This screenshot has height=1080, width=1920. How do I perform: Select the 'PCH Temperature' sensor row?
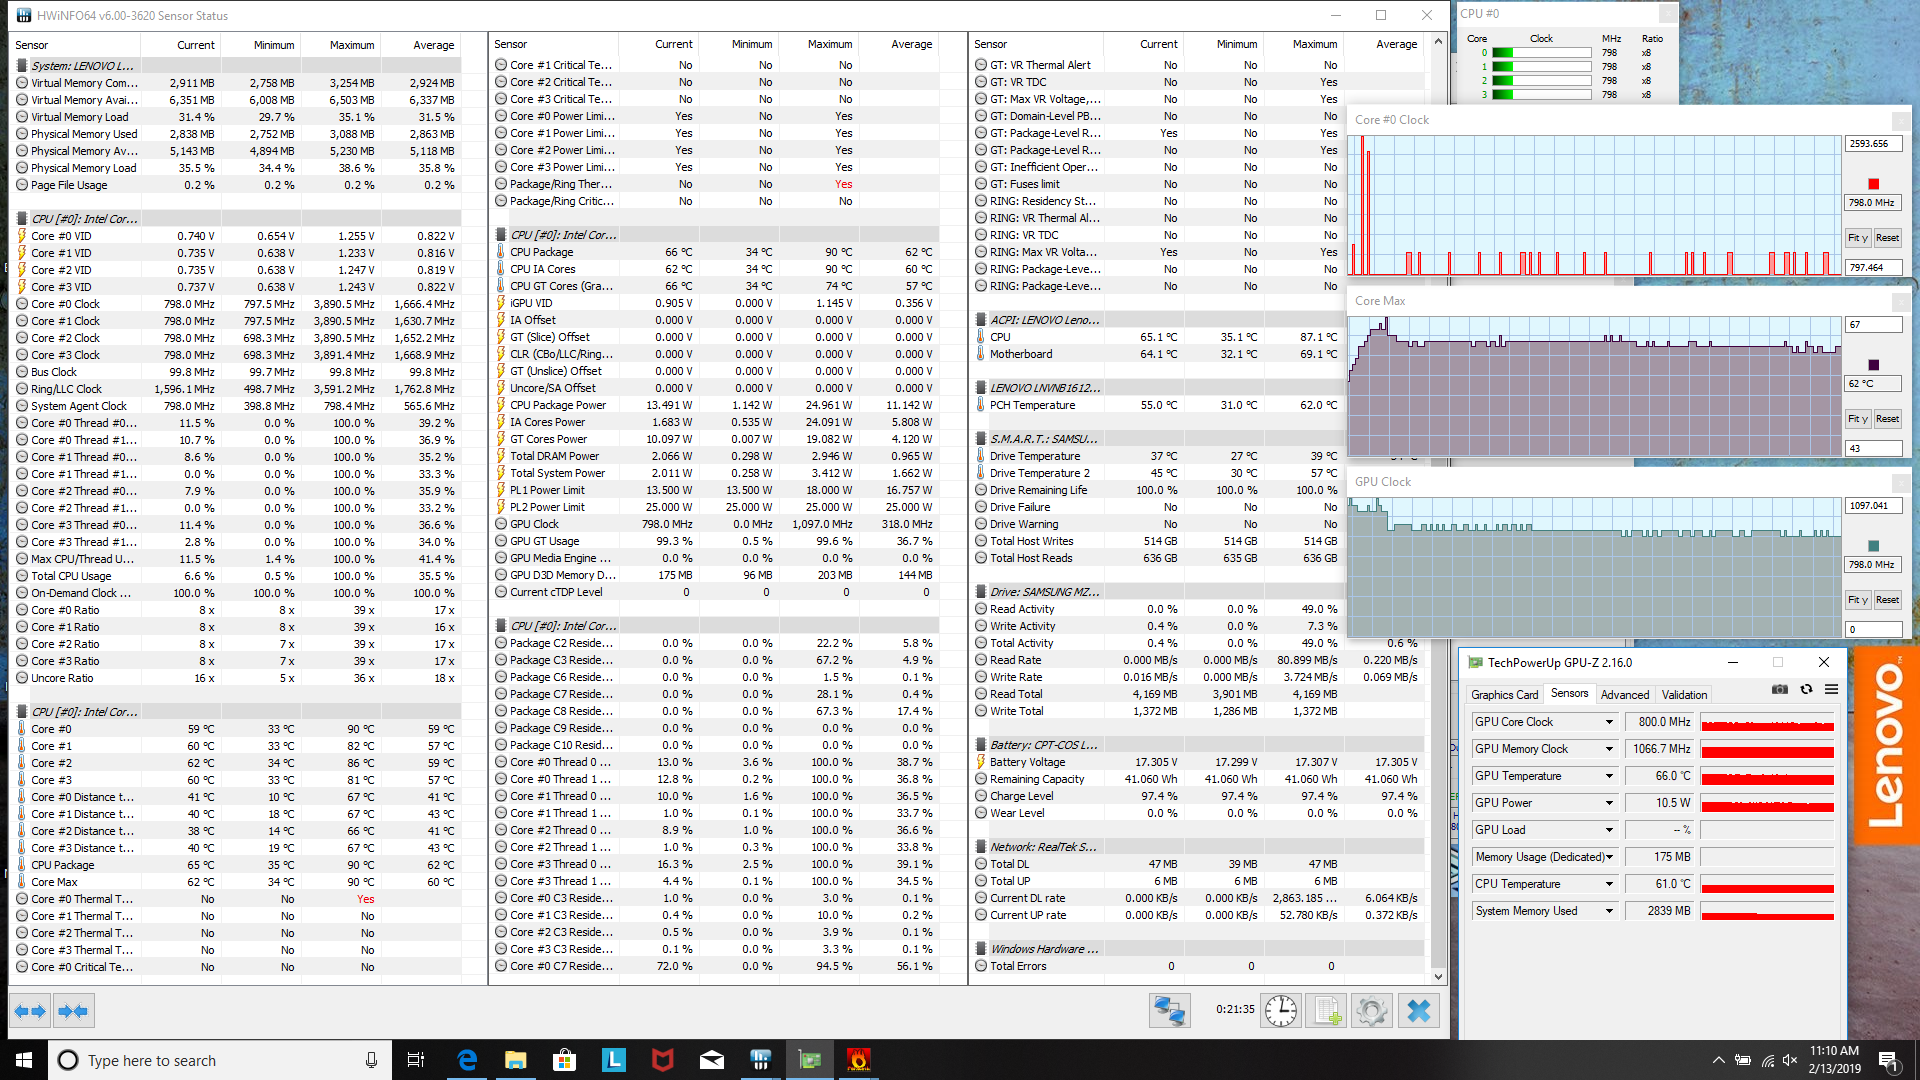[x=1197, y=405]
